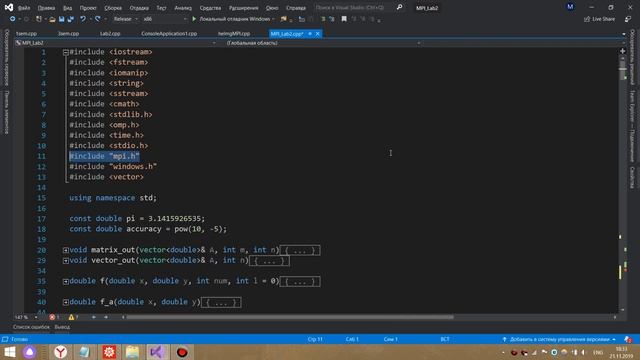Open Windows Start button
The height and width of the screenshot is (360, 640).
(9, 352)
